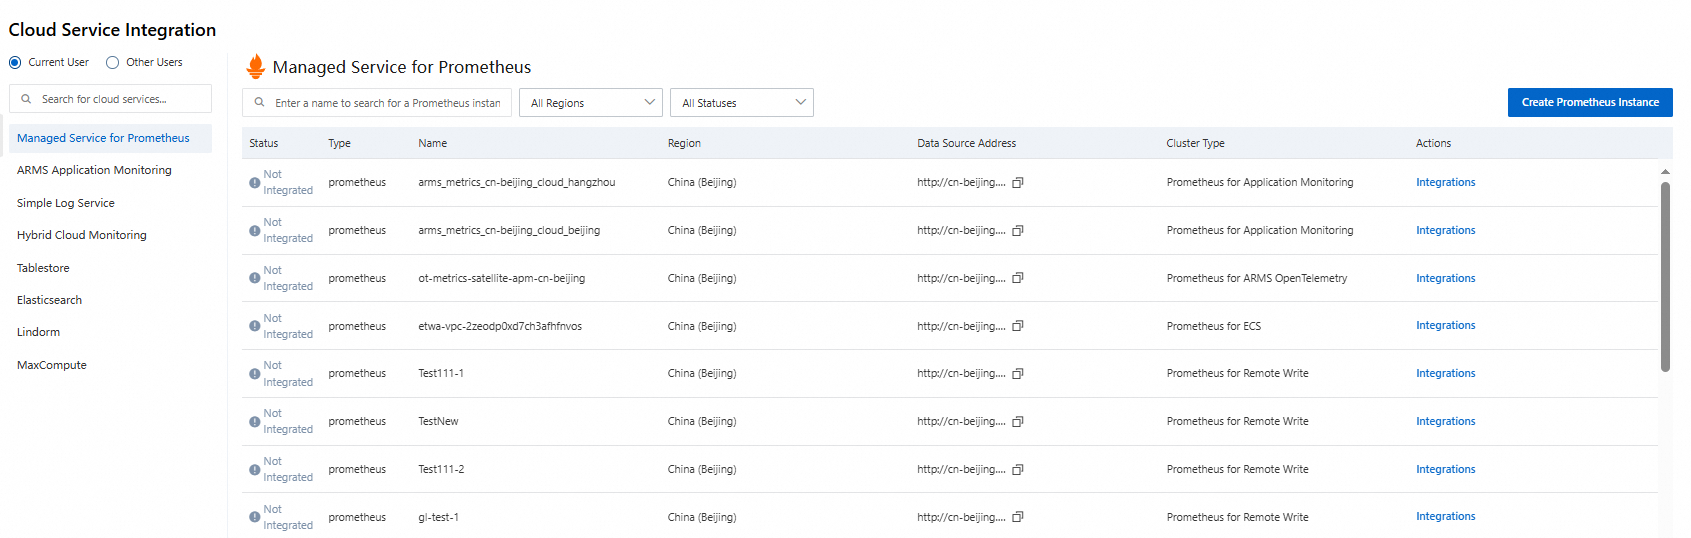
Task: Open Integrations for gl-test-1
Action: tap(1445, 516)
